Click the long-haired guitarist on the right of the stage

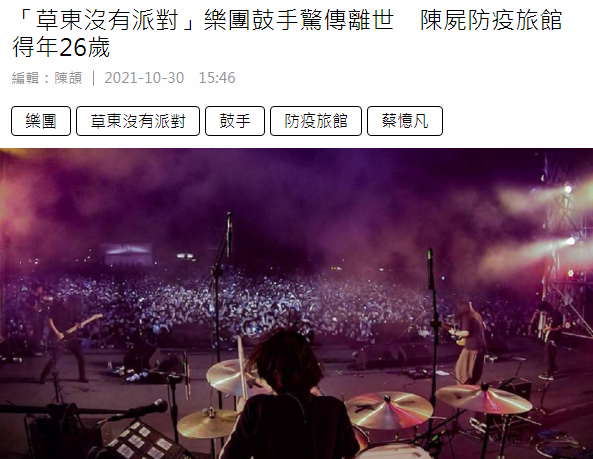pyautogui.click(x=468, y=342)
